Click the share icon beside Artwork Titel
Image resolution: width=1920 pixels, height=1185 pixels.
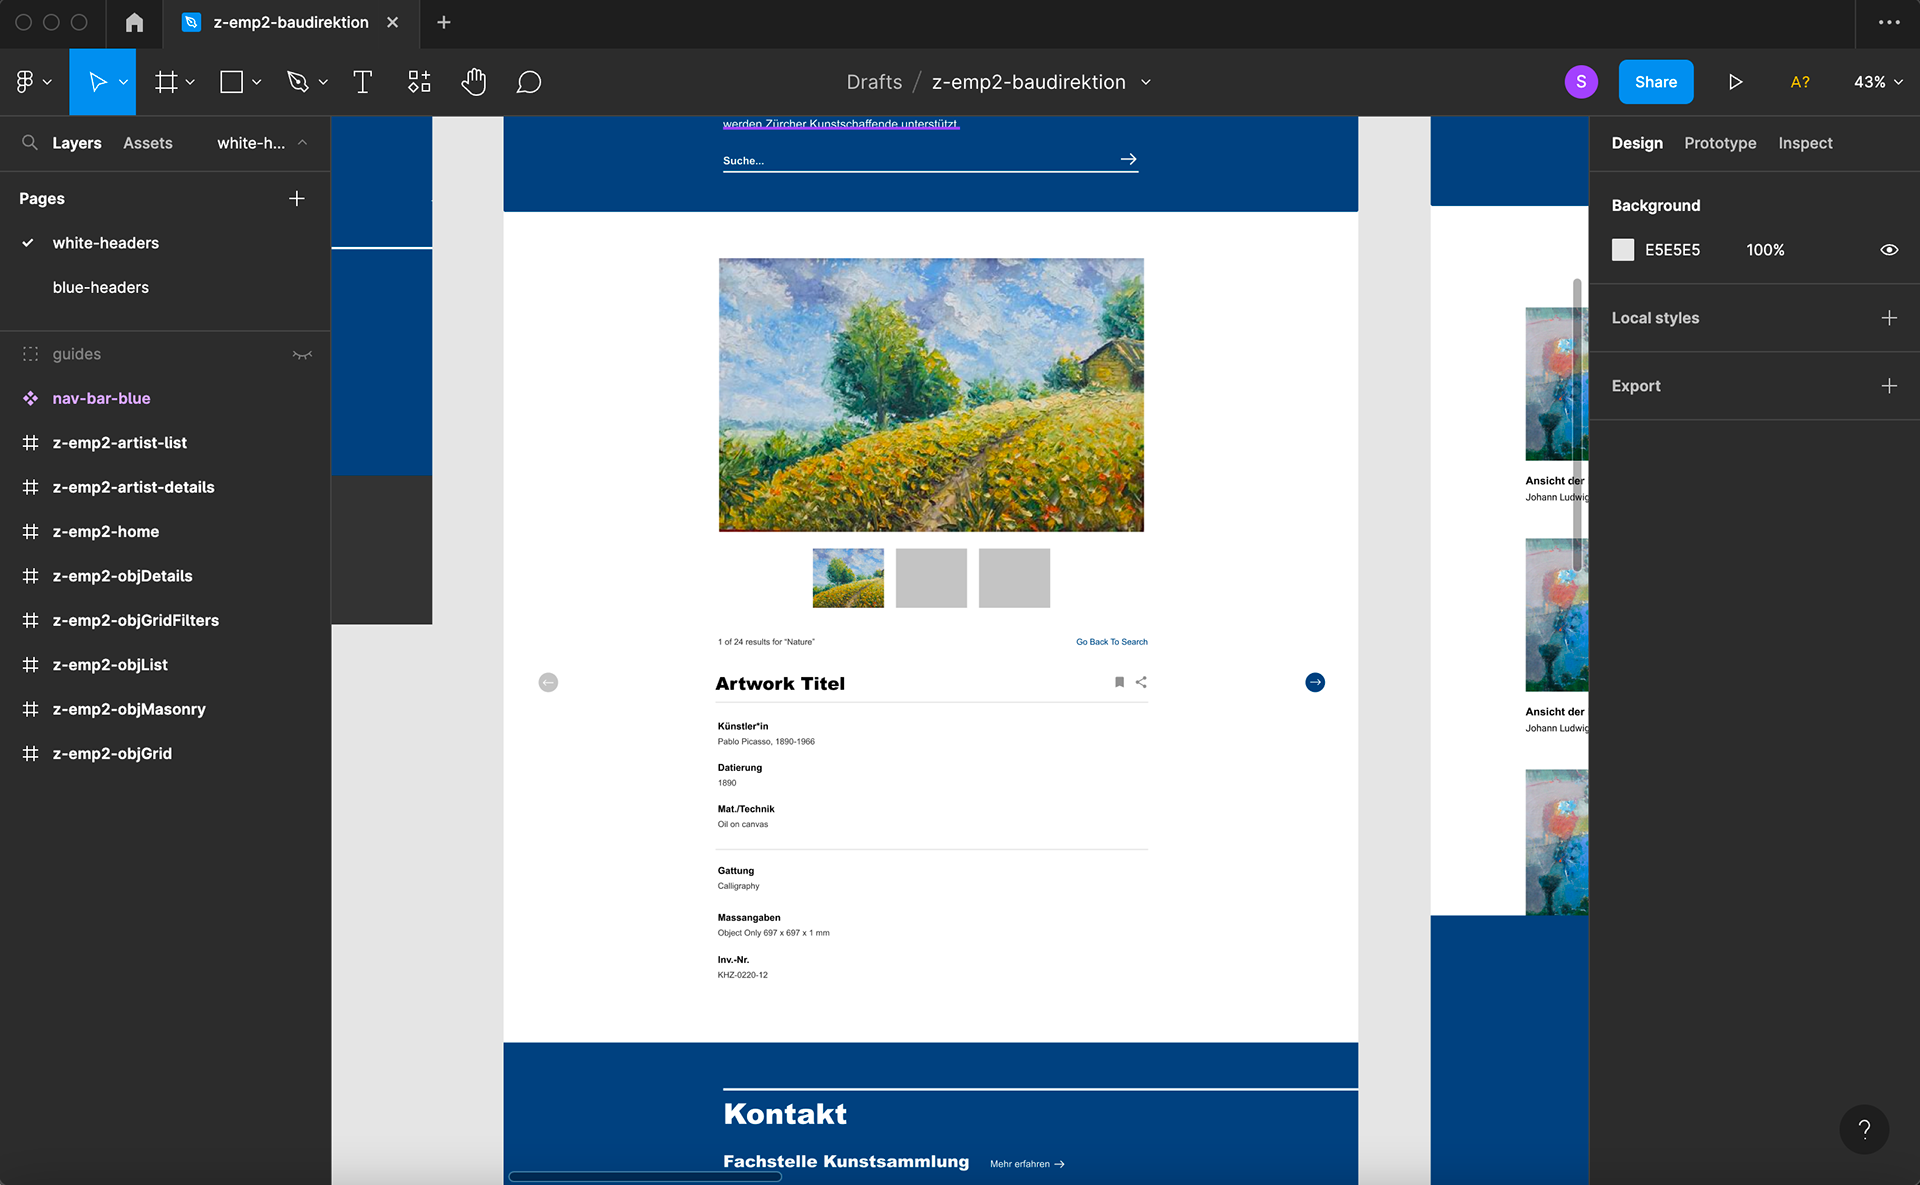click(1141, 682)
